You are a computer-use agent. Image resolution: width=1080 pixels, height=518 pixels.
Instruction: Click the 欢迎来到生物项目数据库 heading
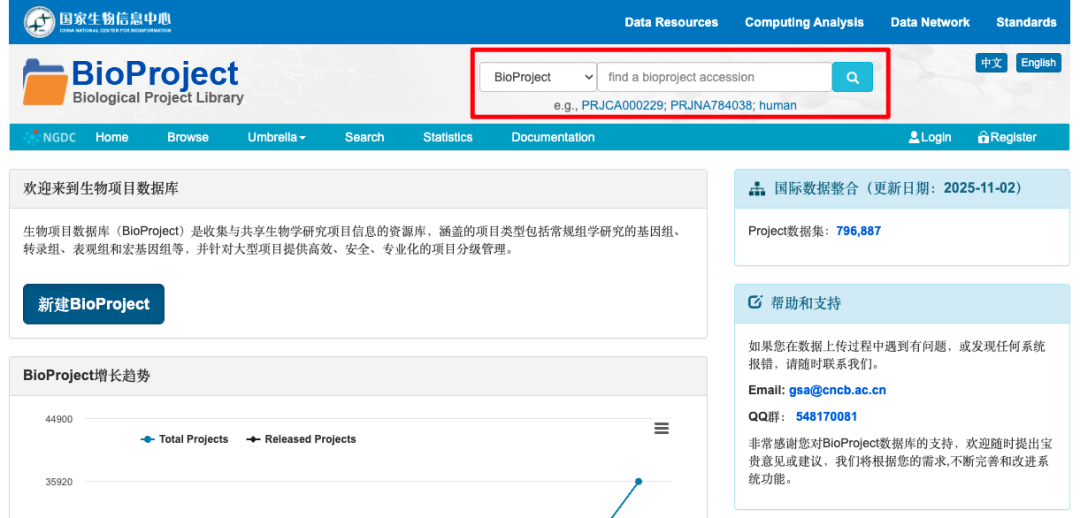(101, 188)
